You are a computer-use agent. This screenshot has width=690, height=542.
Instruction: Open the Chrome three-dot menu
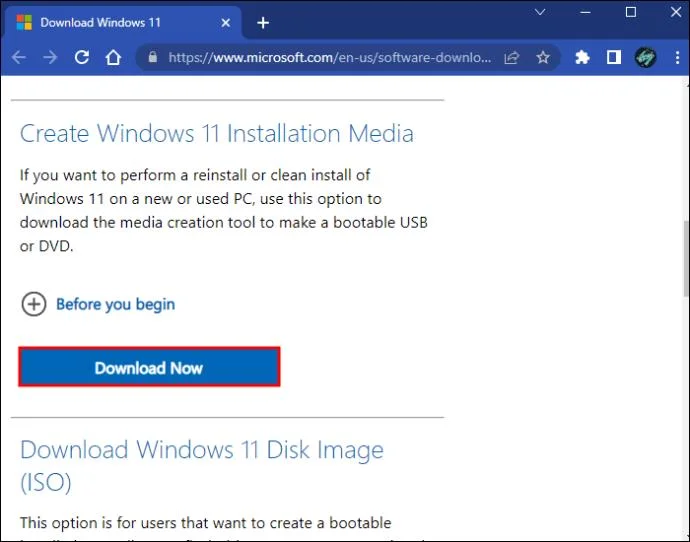click(677, 58)
